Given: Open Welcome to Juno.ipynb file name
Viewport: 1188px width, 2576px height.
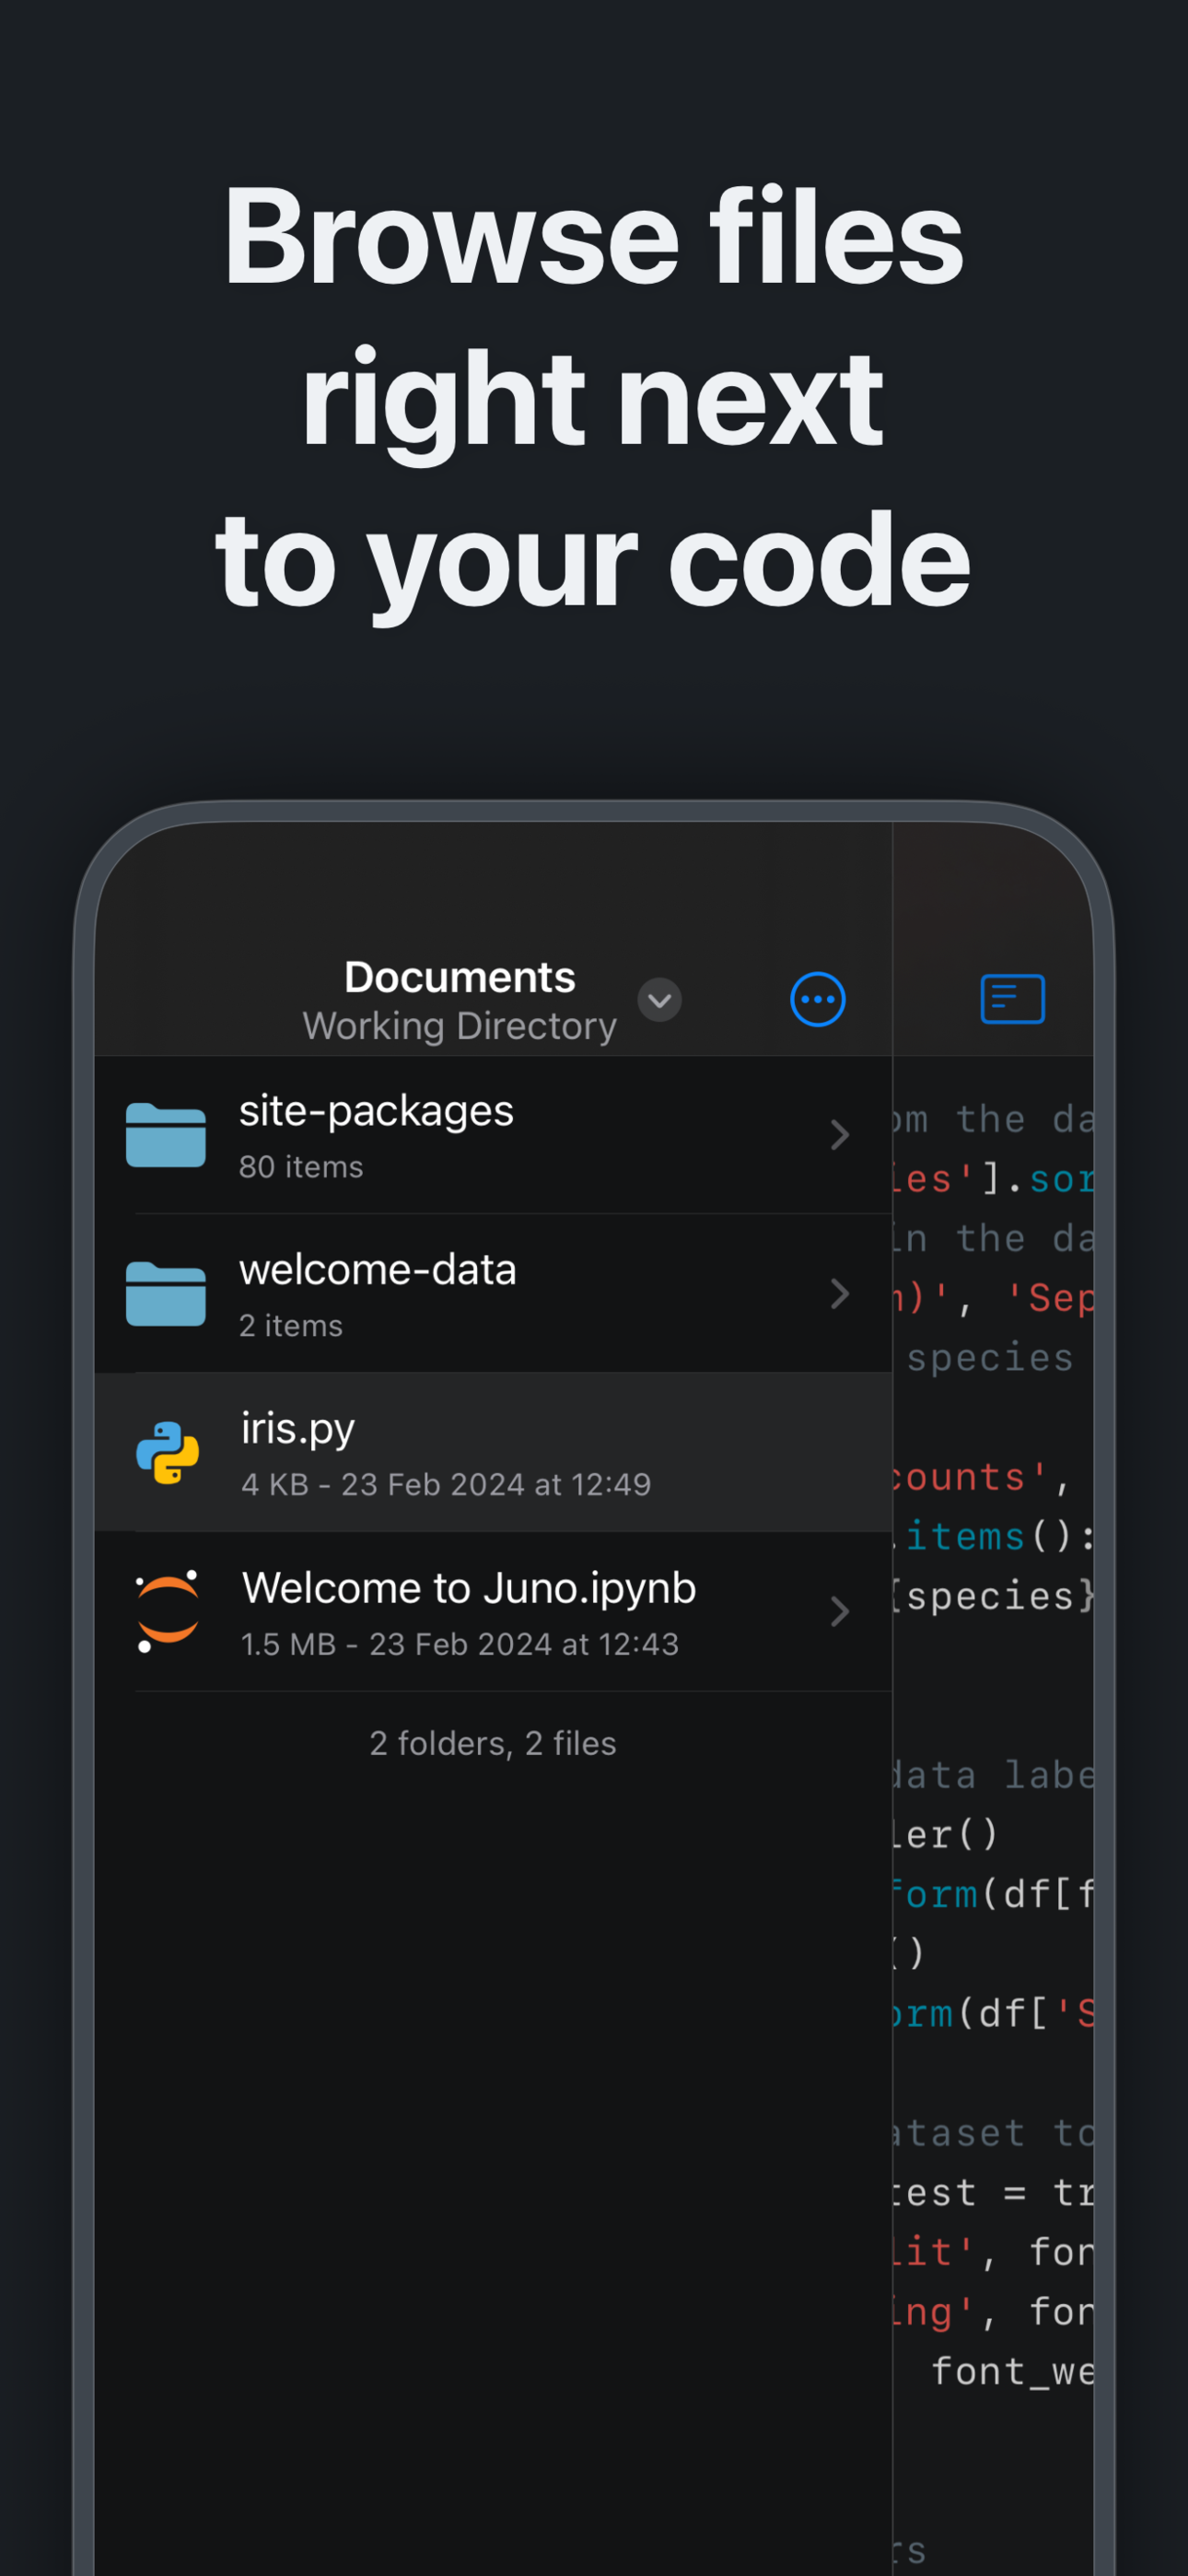Looking at the screenshot, I should 468,1588.
